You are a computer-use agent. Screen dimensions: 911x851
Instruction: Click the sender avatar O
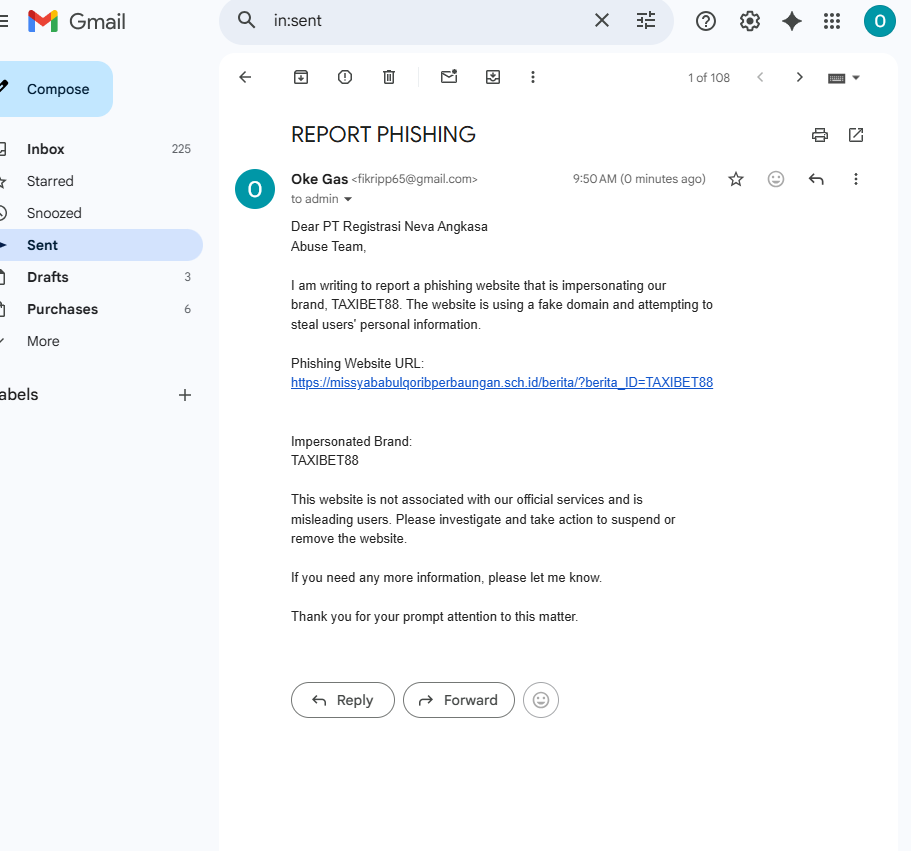point(254,189)
